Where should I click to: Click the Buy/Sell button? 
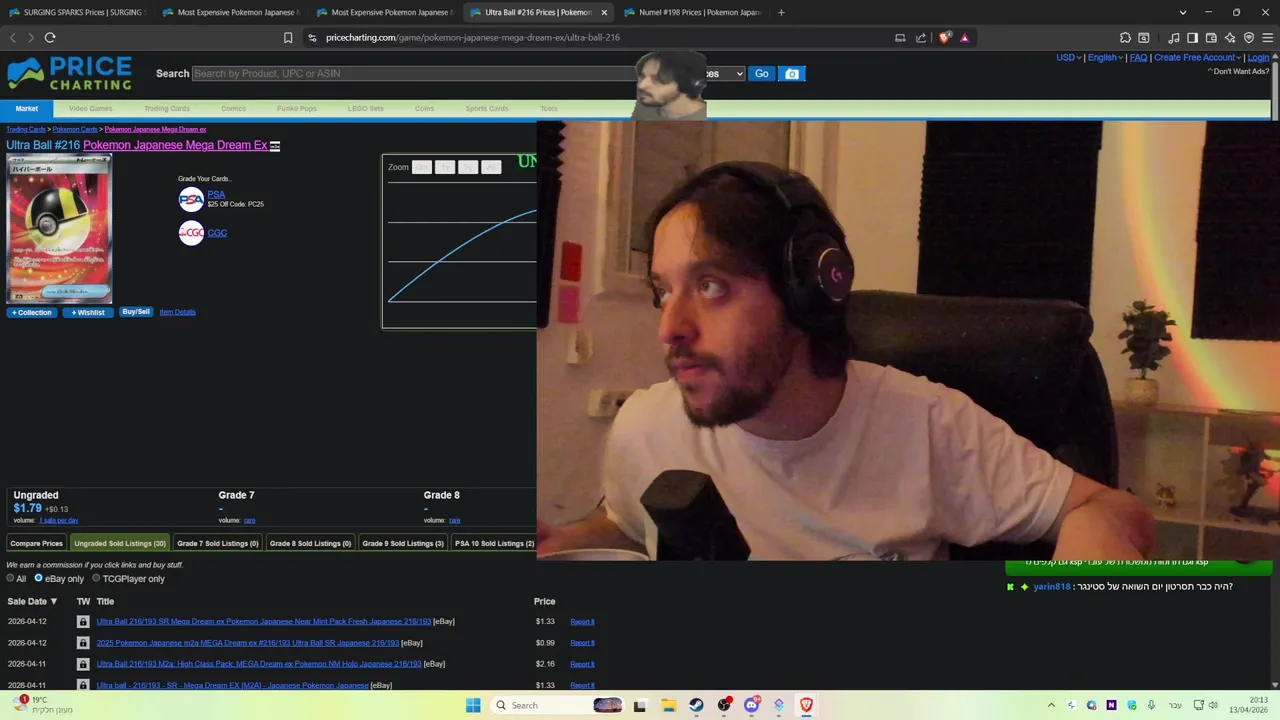pyautogui.click(x=136, y=312)
